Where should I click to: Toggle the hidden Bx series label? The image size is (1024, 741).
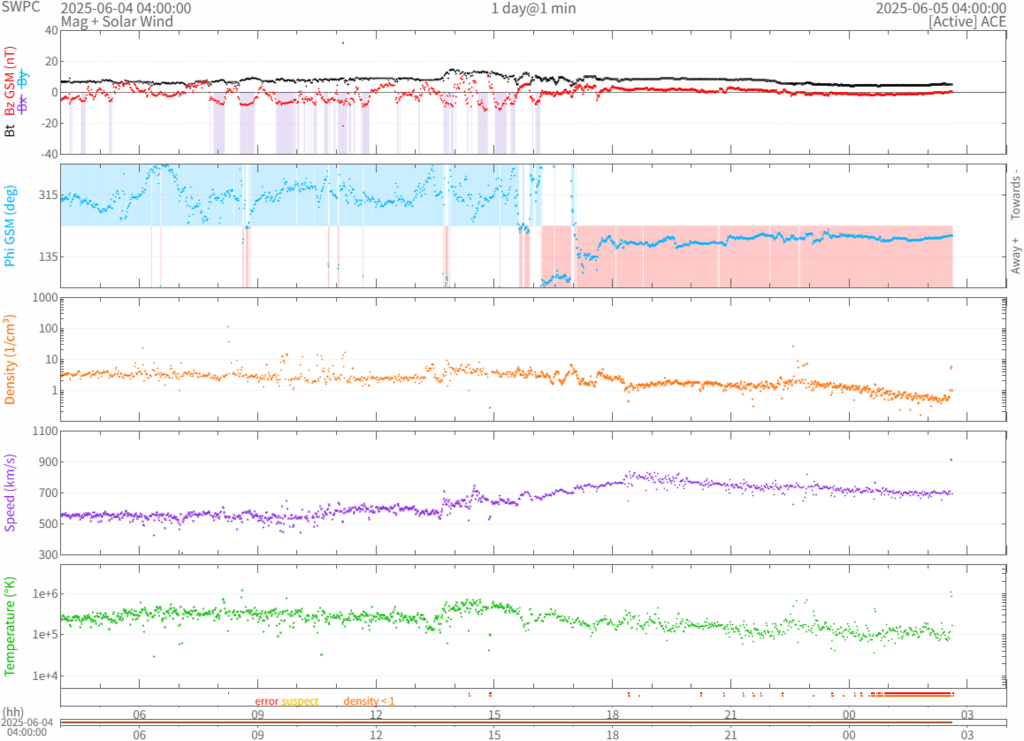(x=24, y=104)
